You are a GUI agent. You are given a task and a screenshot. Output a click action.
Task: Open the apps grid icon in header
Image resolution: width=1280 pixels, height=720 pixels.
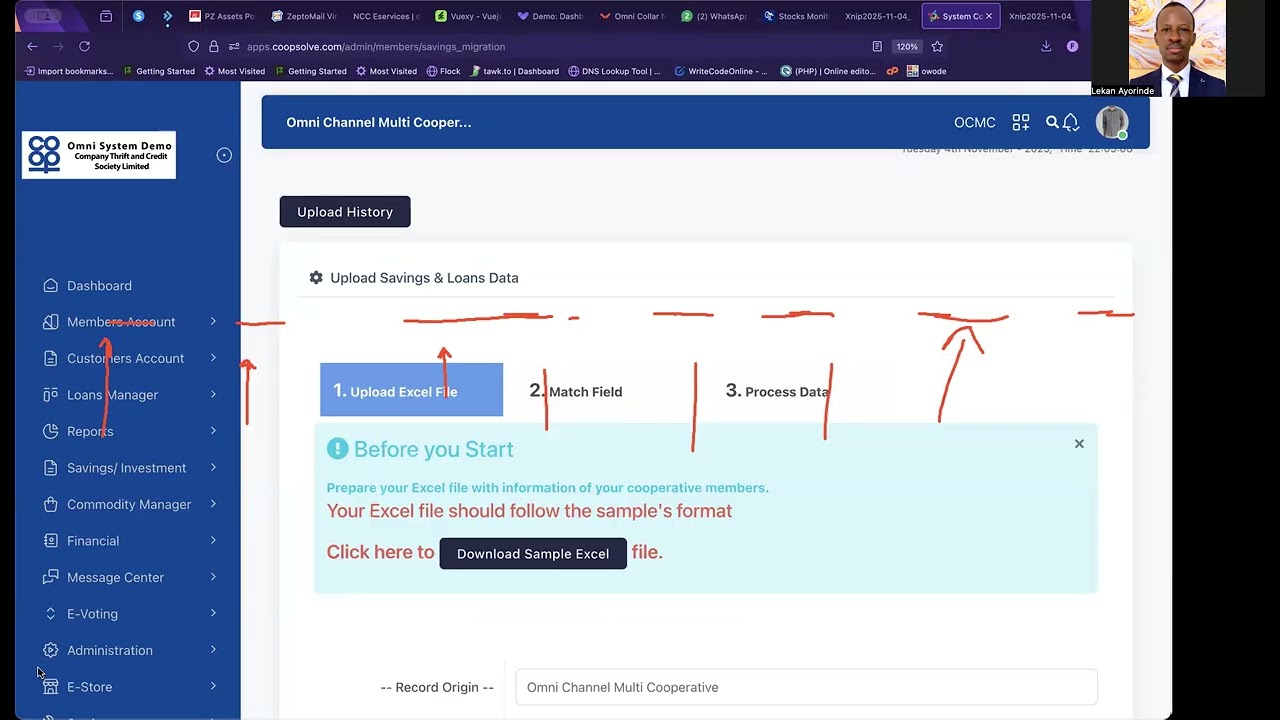[1021, 122]
